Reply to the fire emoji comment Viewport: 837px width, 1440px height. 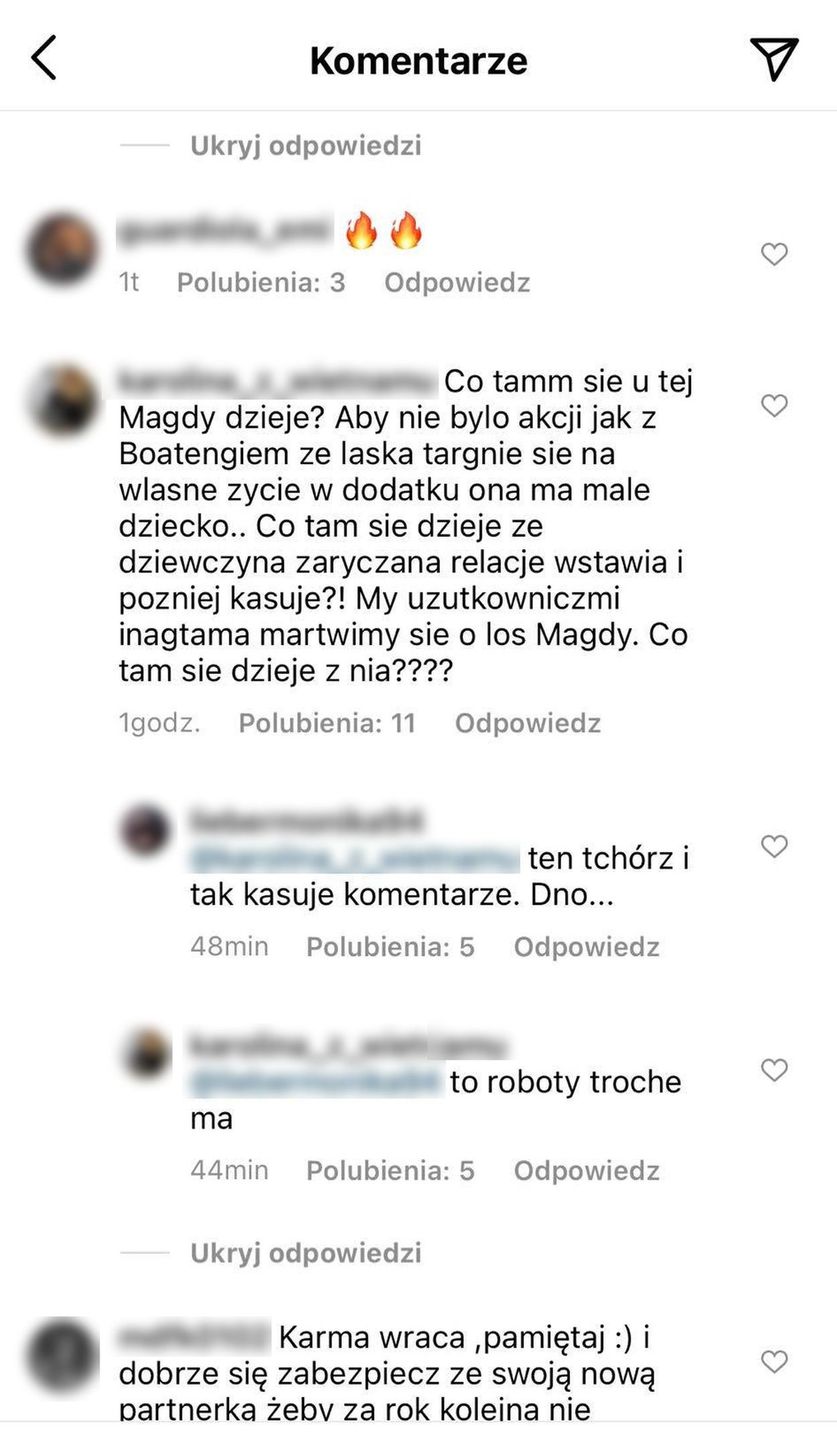tap(457, 283)
